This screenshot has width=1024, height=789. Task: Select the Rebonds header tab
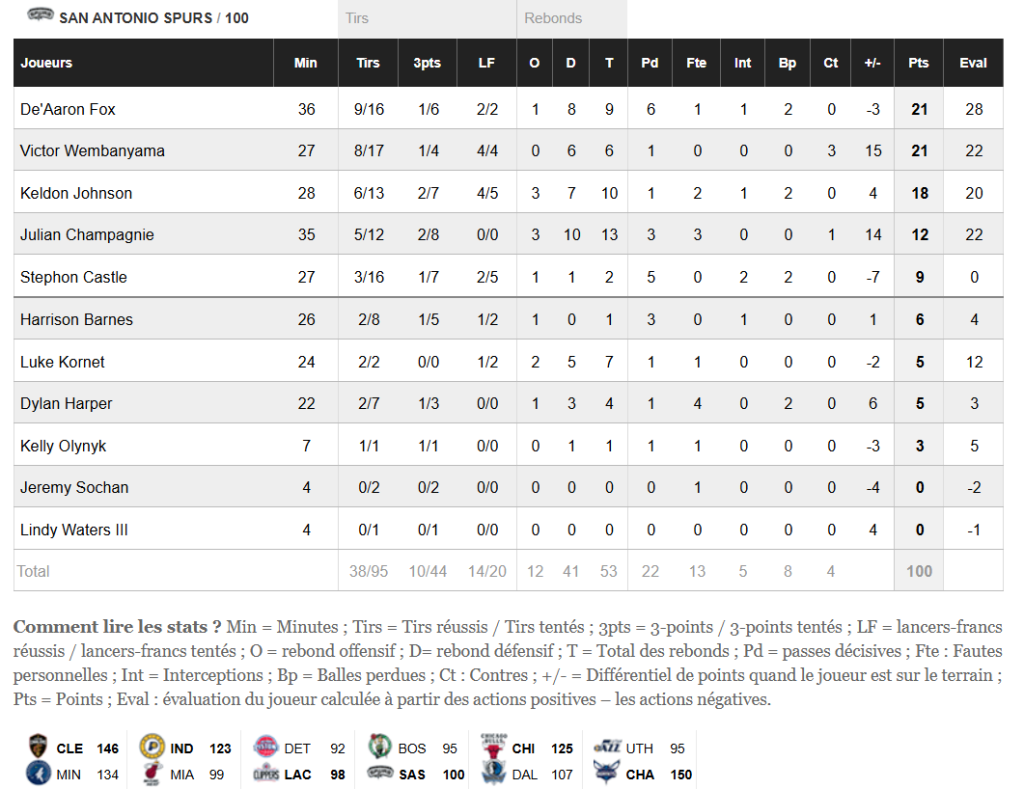[553, 18]
